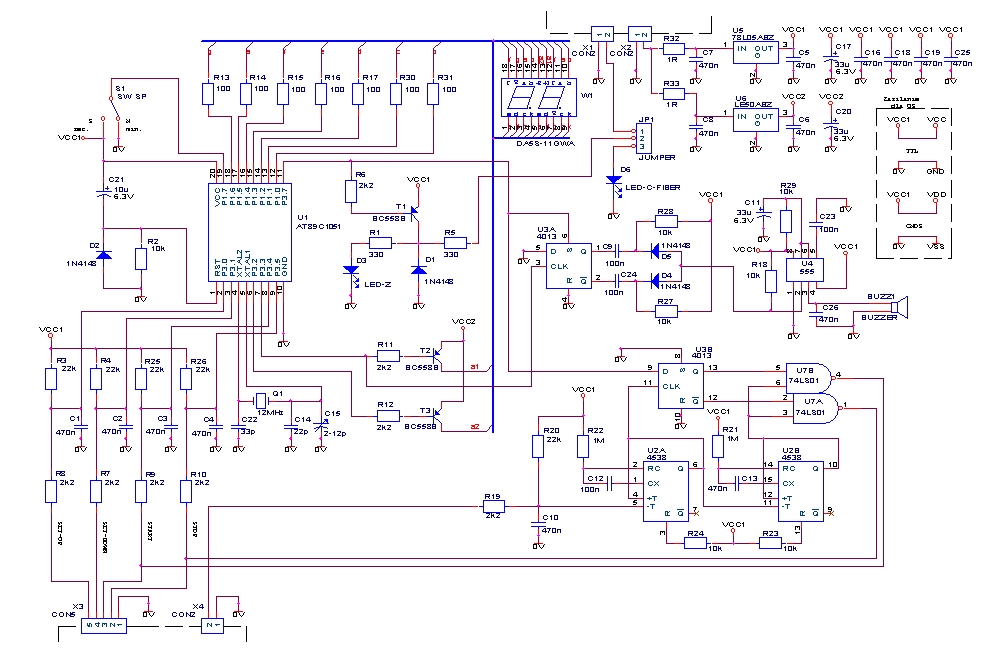Click the X2 two-pin connector block
988x657 pixels.
coord(640,34)
